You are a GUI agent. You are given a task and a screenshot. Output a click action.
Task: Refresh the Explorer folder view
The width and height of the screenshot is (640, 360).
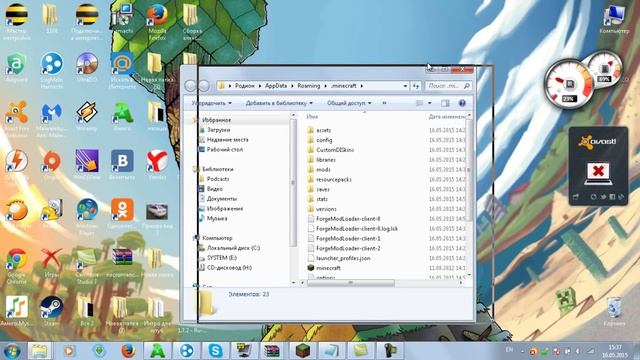coord(416,86)
